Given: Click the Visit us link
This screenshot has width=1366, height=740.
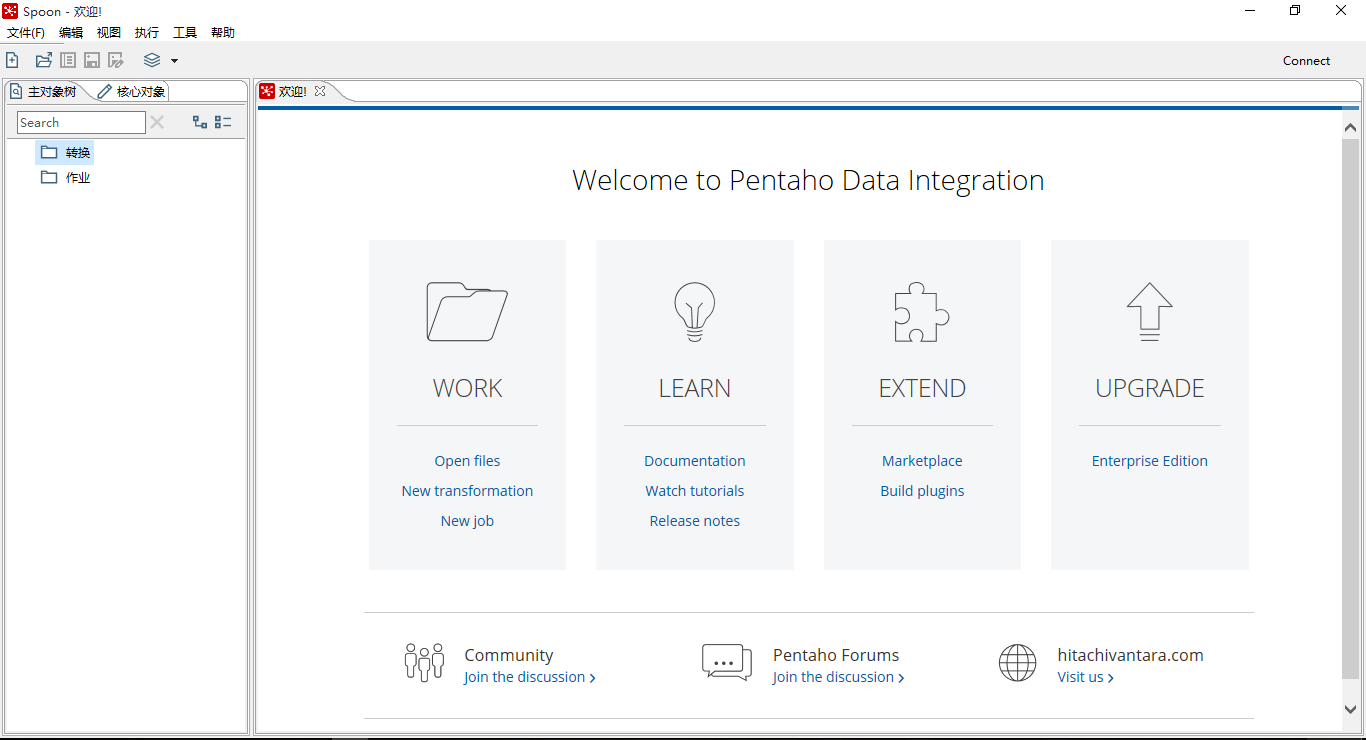Looking at the screenshot, I should tap(1085, 677).
